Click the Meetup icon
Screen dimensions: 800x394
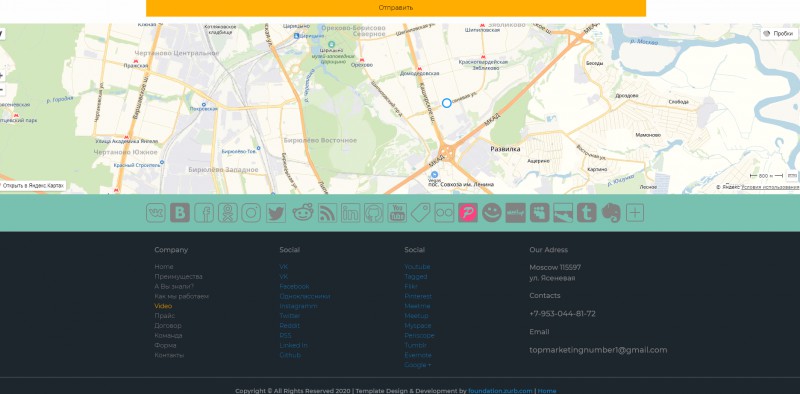point(515,213)
